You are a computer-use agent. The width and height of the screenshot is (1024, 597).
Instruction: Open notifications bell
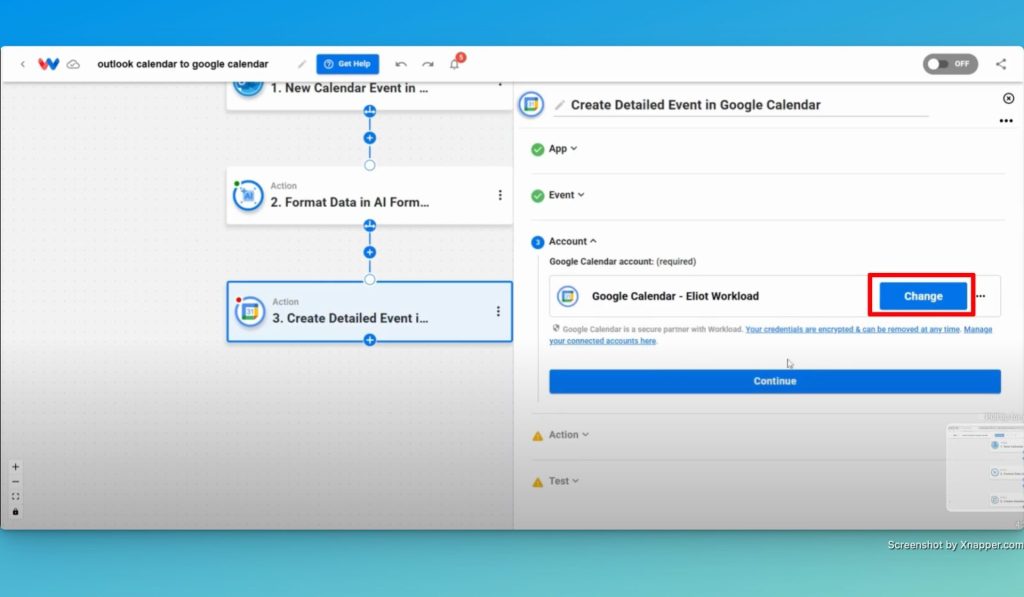(455, 64)
